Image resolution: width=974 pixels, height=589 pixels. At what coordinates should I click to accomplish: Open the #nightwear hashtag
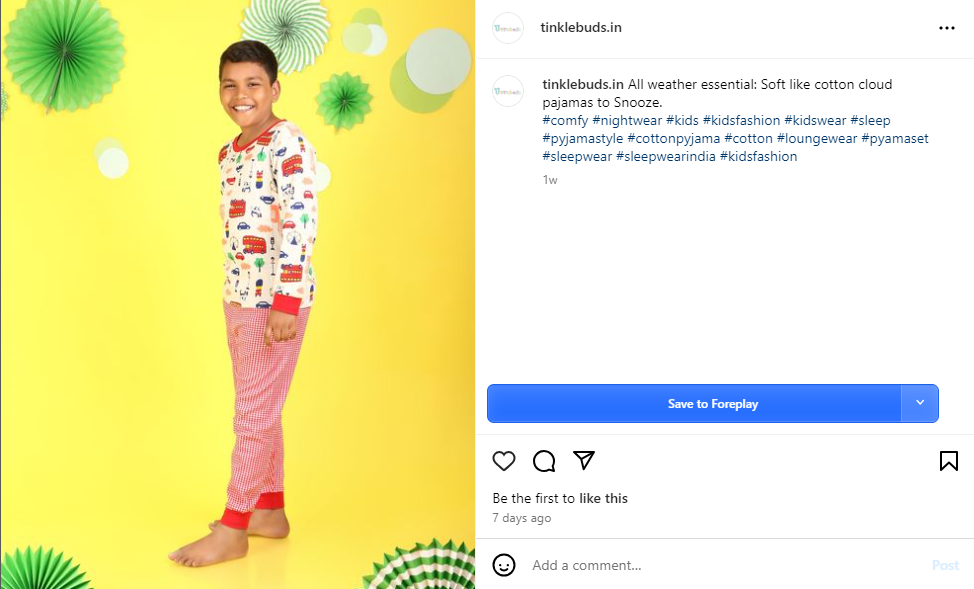pos(627,121)
